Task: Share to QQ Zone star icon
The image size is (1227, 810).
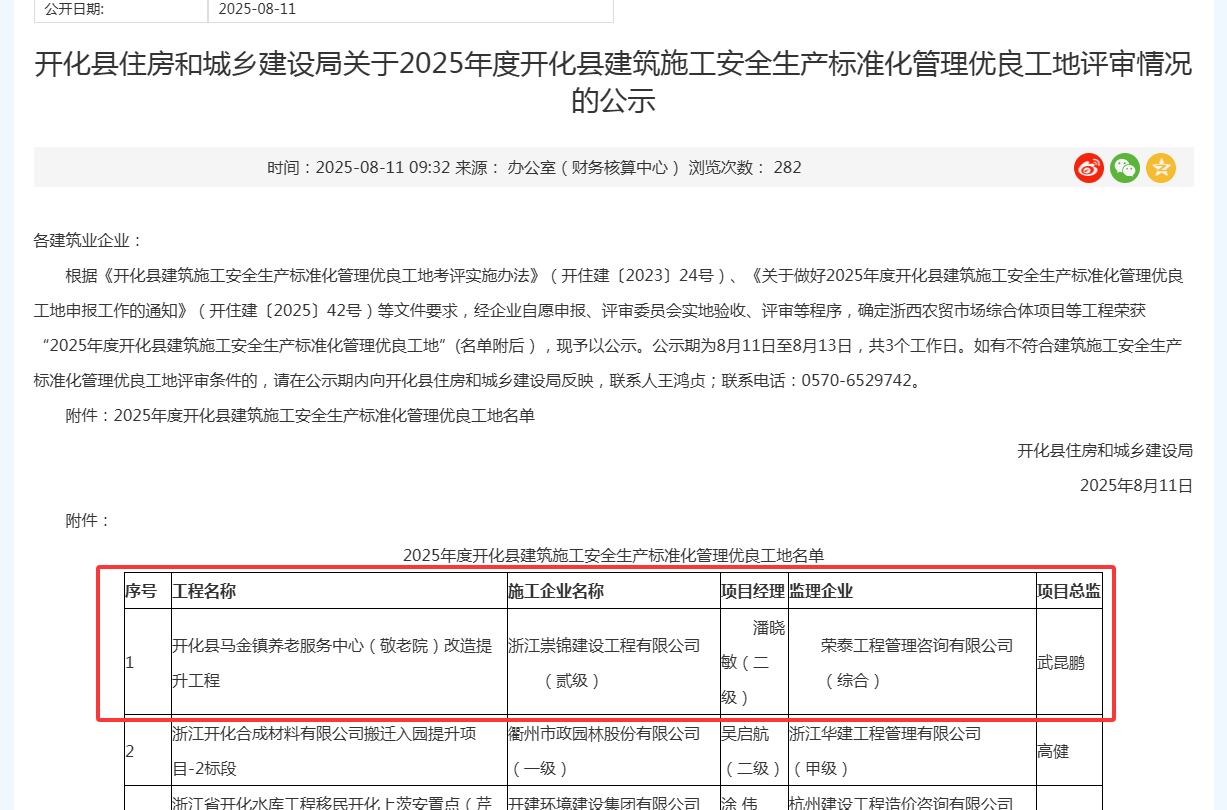Action: 1161,168
